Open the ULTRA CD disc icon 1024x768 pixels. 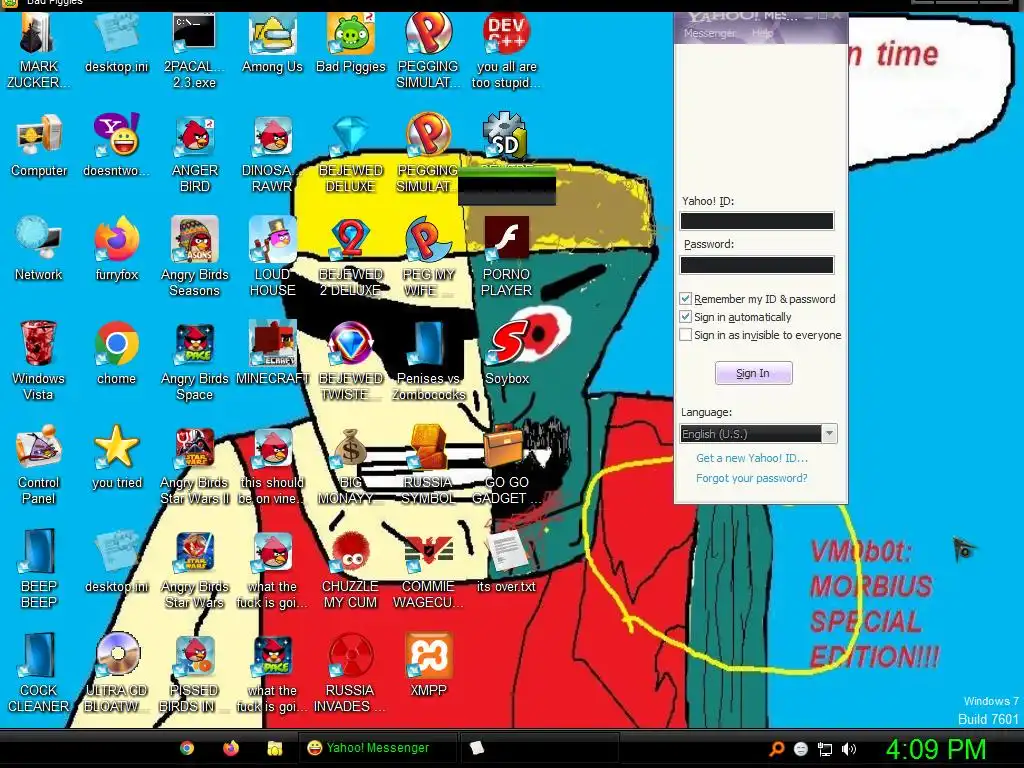pos(117,672)
